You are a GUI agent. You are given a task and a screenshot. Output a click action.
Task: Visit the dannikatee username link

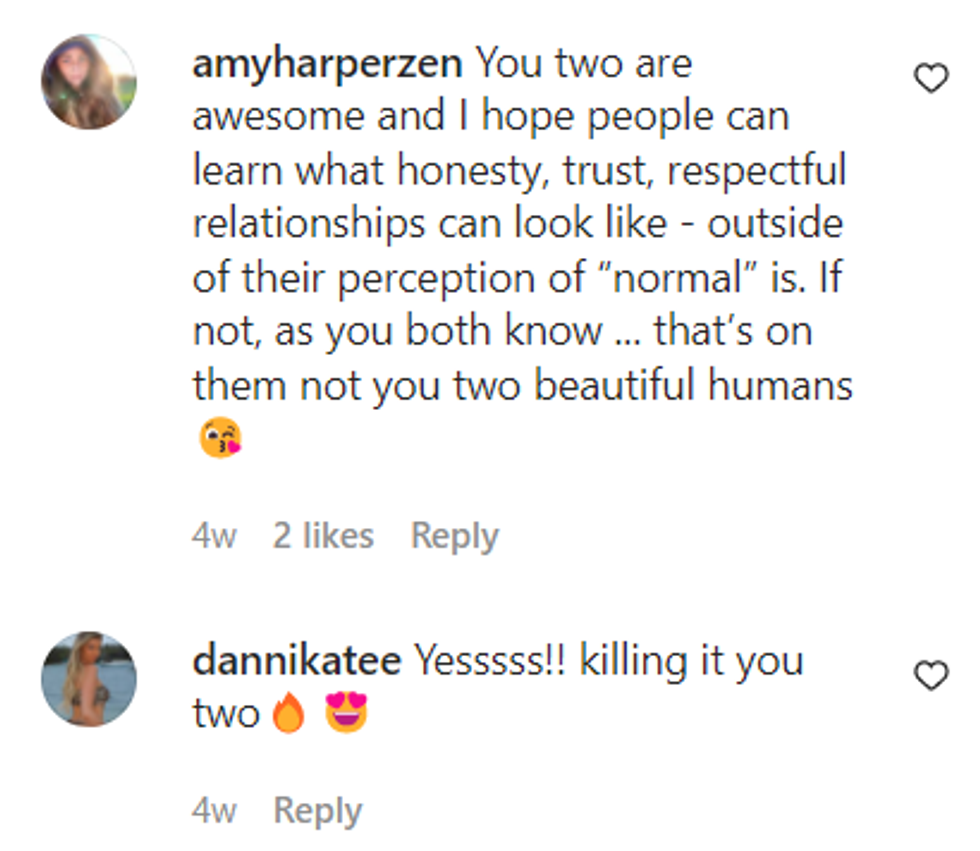[296, 661]
